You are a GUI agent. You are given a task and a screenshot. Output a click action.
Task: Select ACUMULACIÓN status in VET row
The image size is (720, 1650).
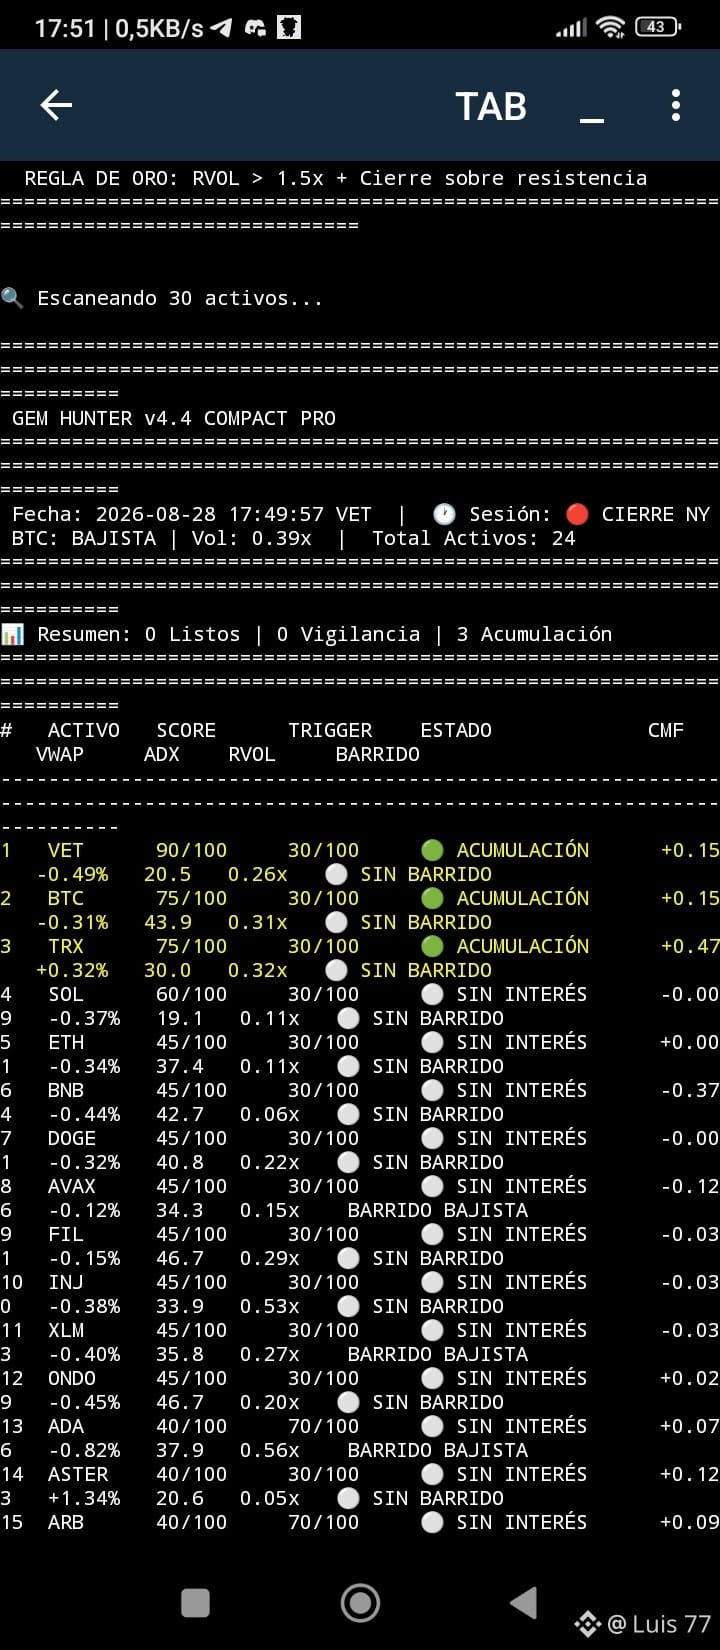[x=523, y=850]
